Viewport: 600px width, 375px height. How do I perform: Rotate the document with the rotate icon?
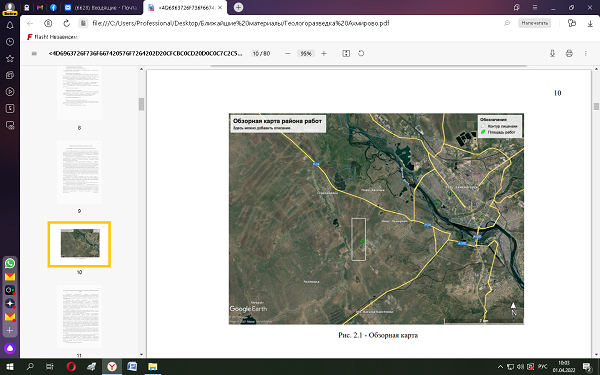(361, 54)
